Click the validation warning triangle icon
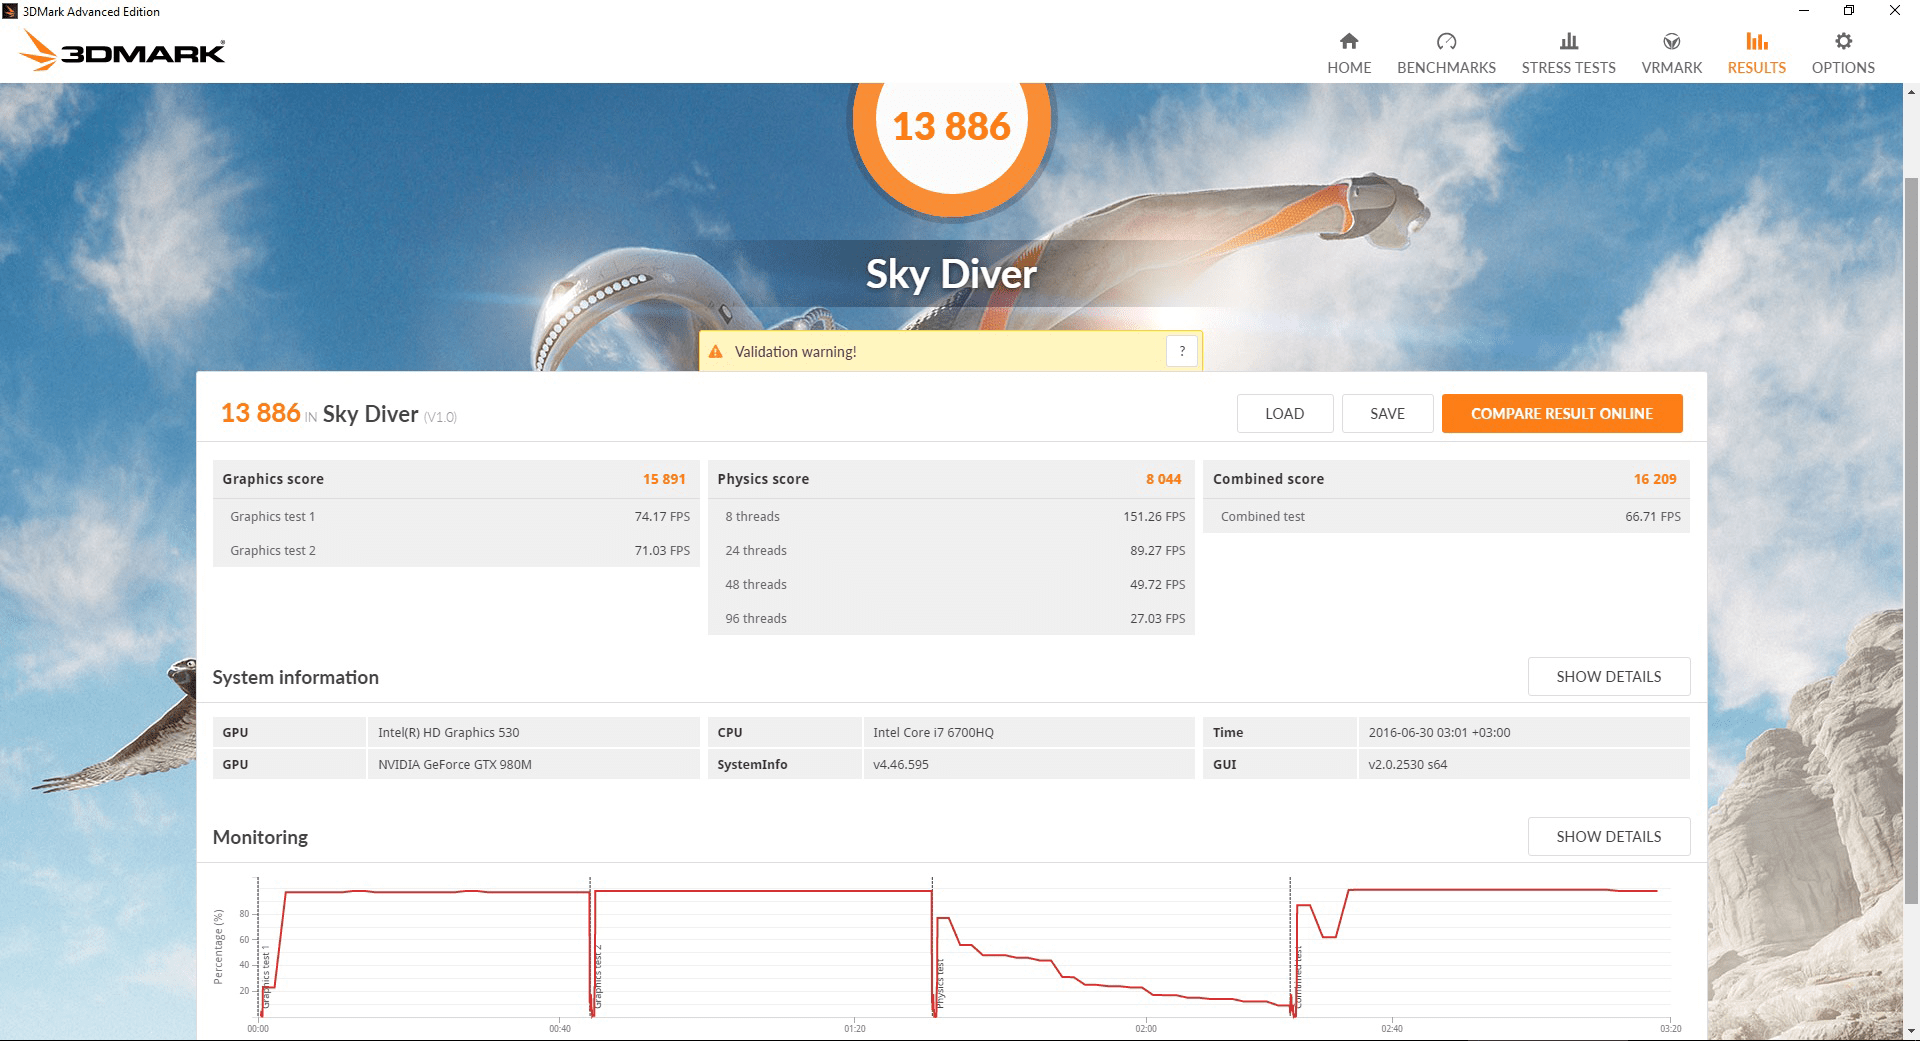 coord(716,351)
